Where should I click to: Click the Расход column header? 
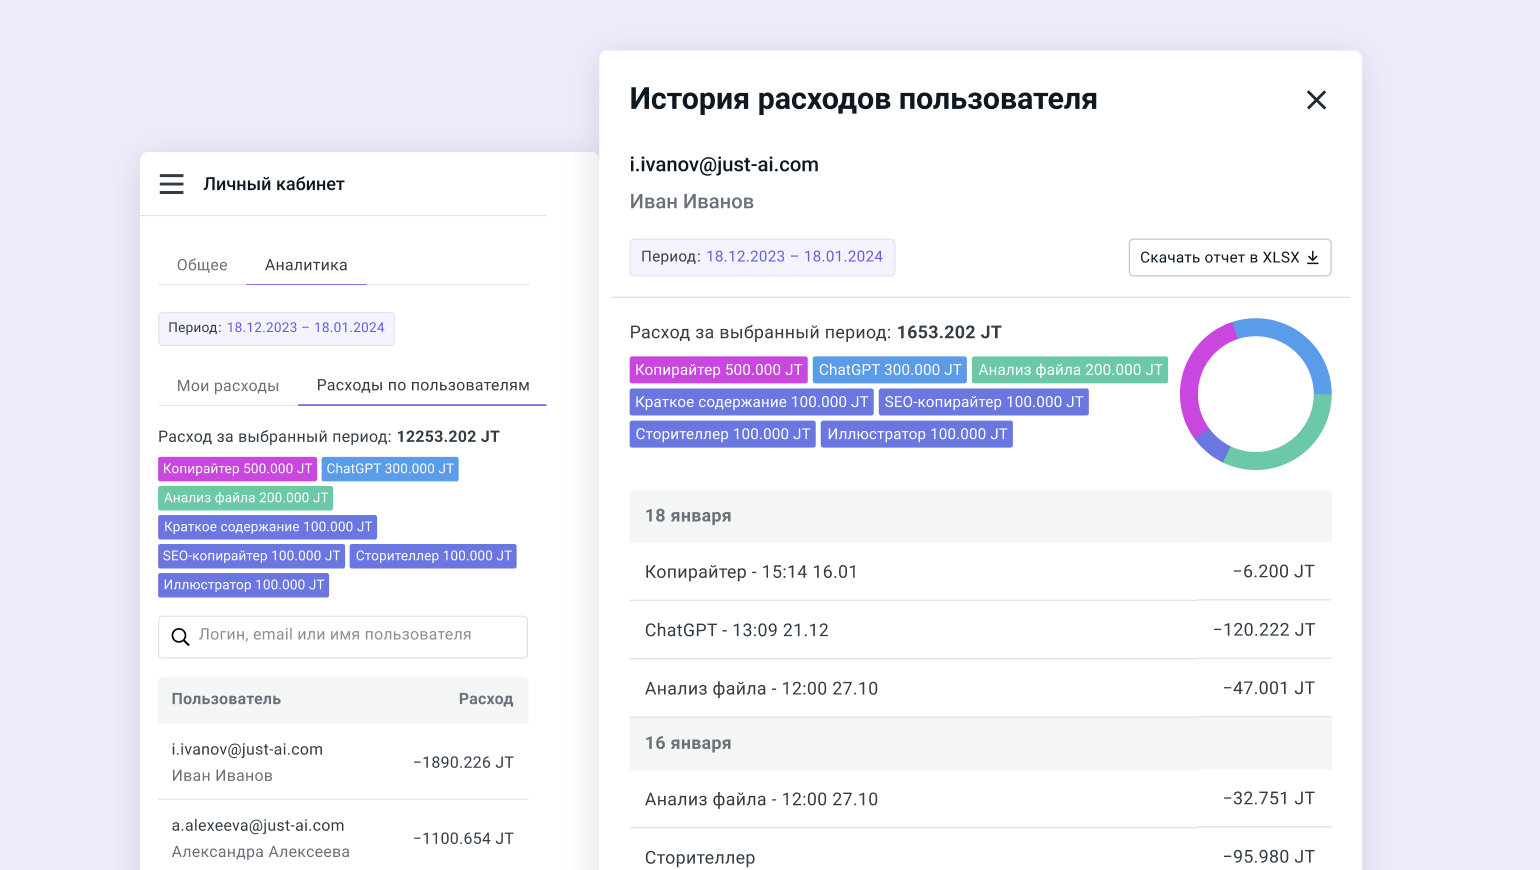point(485,699)
